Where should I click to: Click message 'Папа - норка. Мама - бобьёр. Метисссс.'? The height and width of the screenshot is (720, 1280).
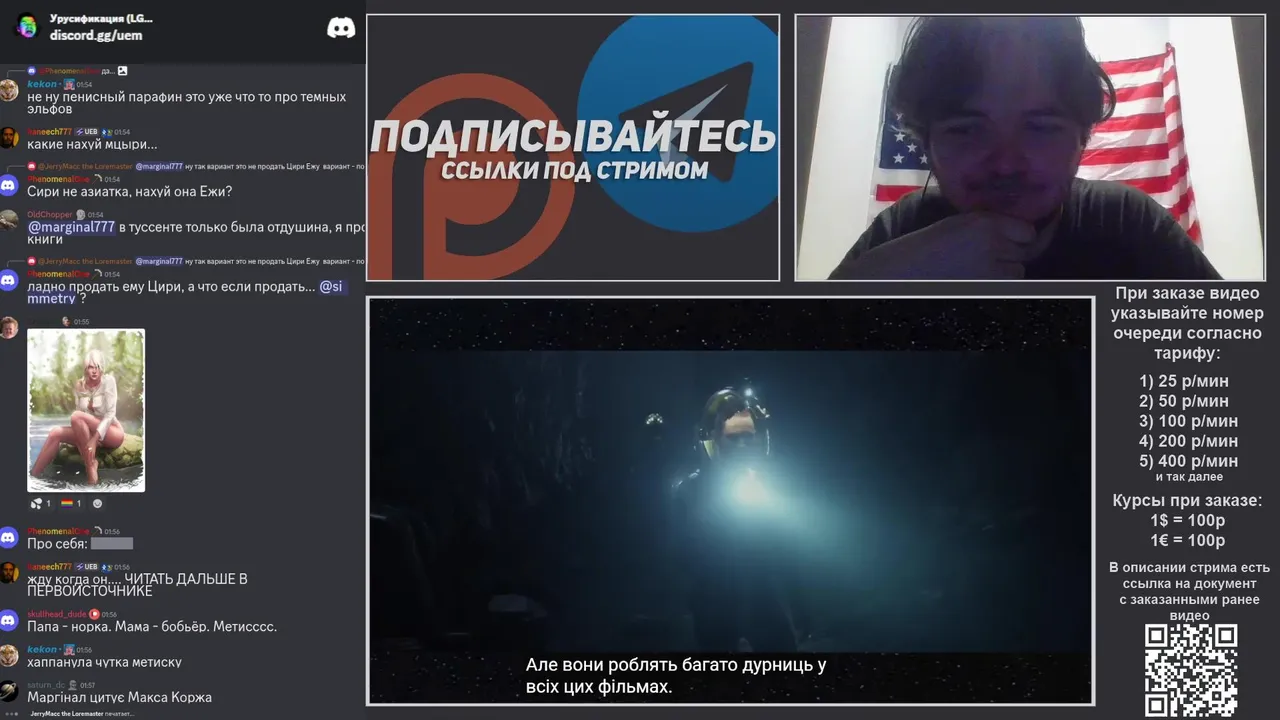click(x=152, y=627)
